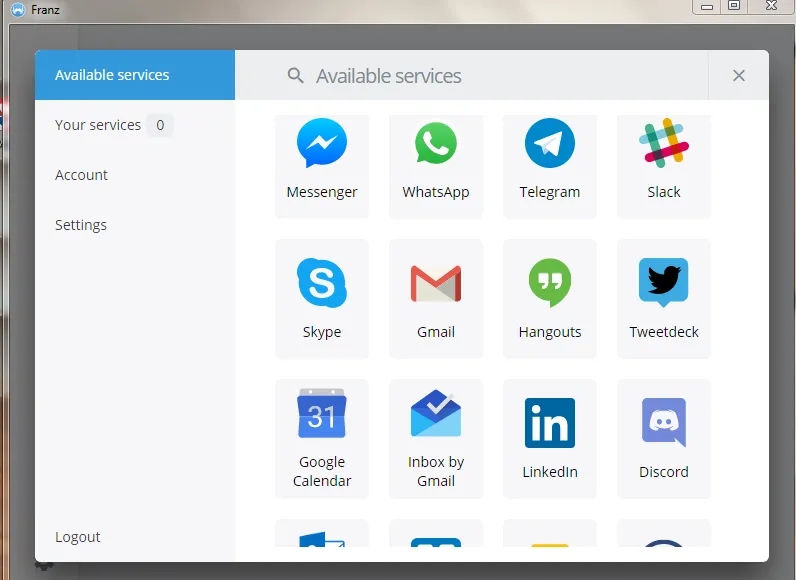Select the LinkedIn service icon

click(550, 423)
